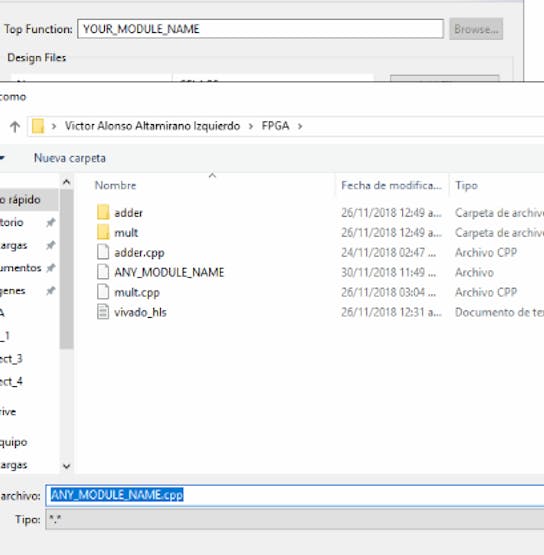Sort files by the Nombre column header
Viewport: 544px width, 555px height.
[x=115, y=185]
